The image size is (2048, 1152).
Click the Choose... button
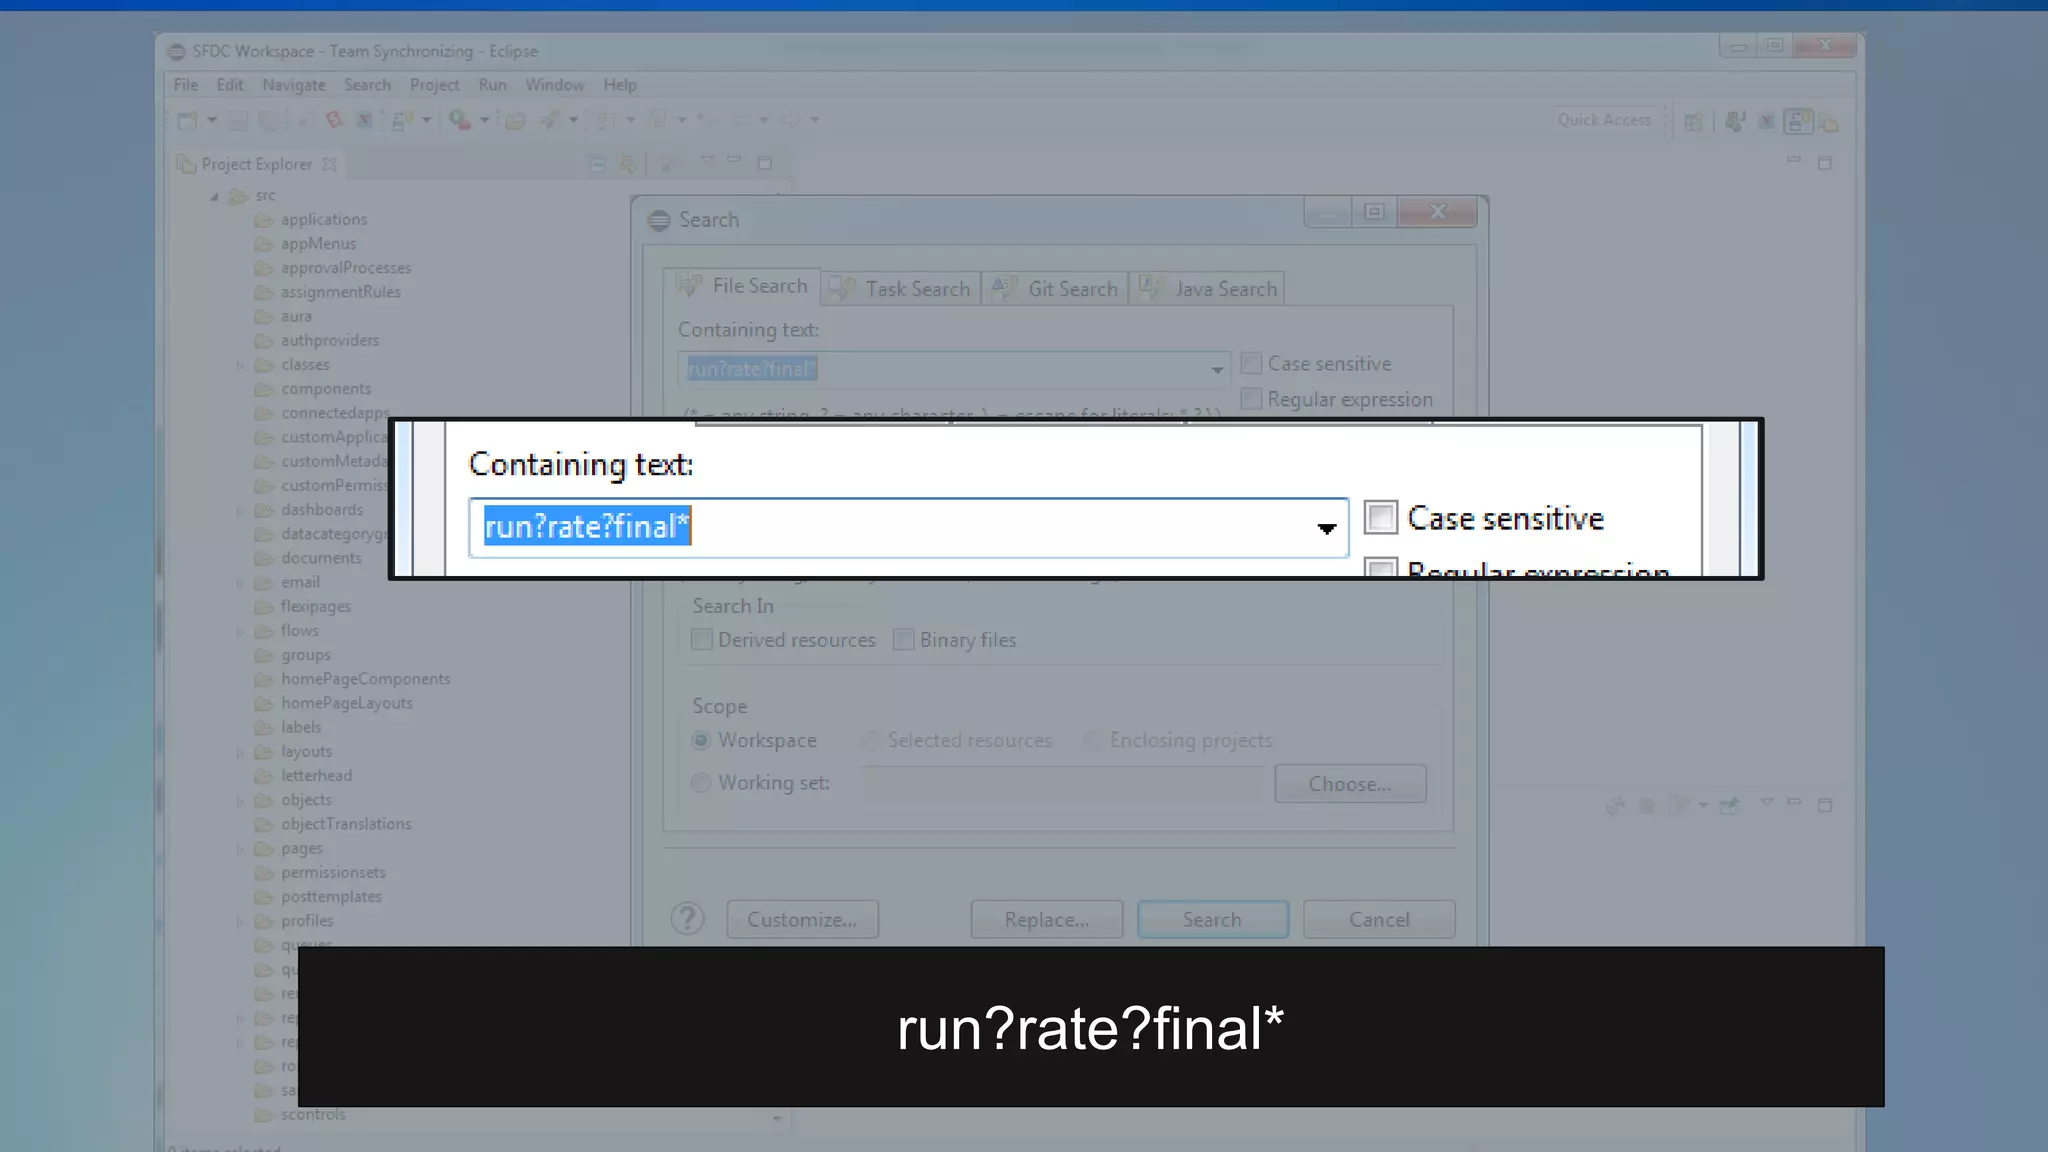pyautogui.click(x=1350, y=784)
